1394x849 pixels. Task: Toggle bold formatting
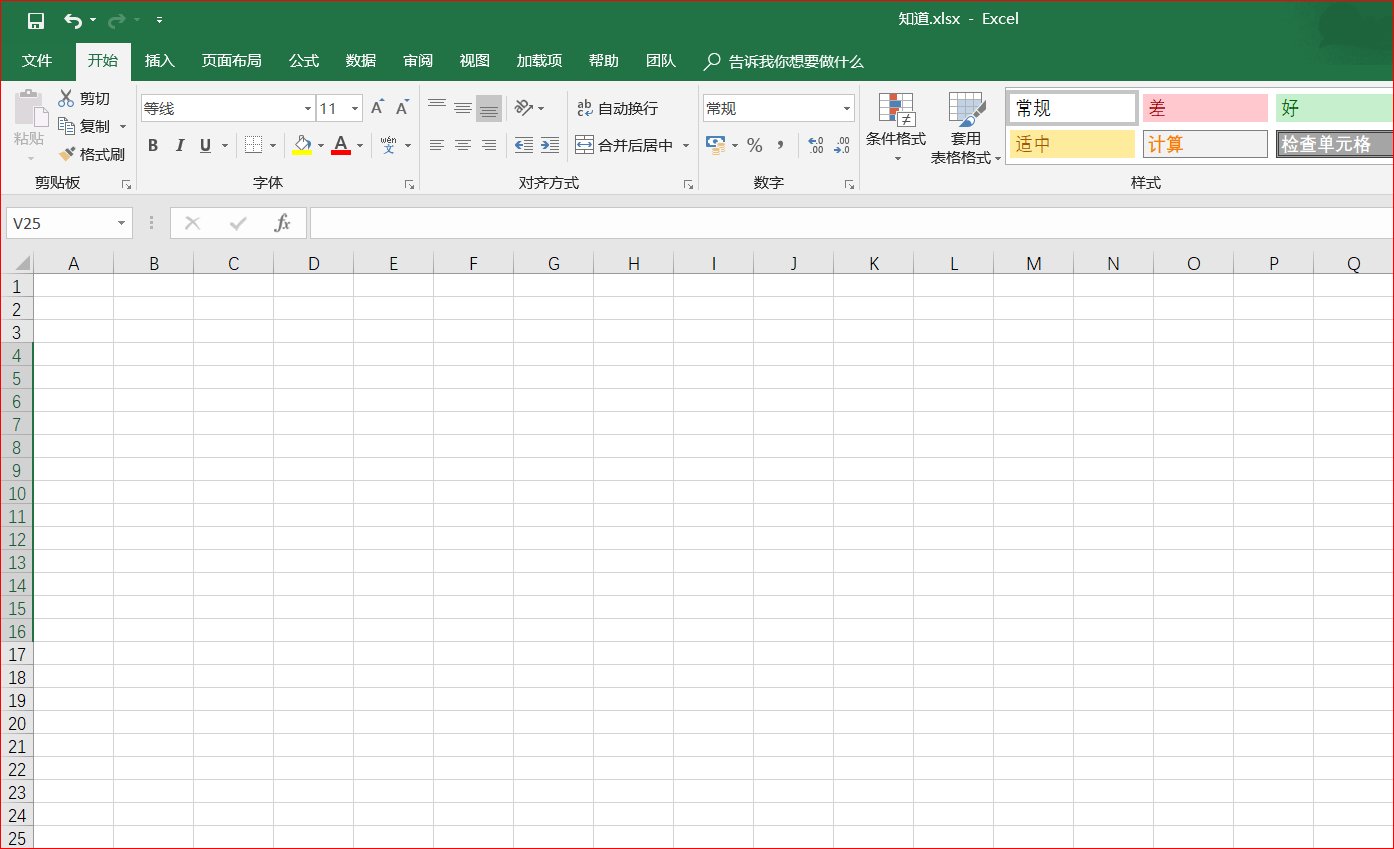click(153, 146)
